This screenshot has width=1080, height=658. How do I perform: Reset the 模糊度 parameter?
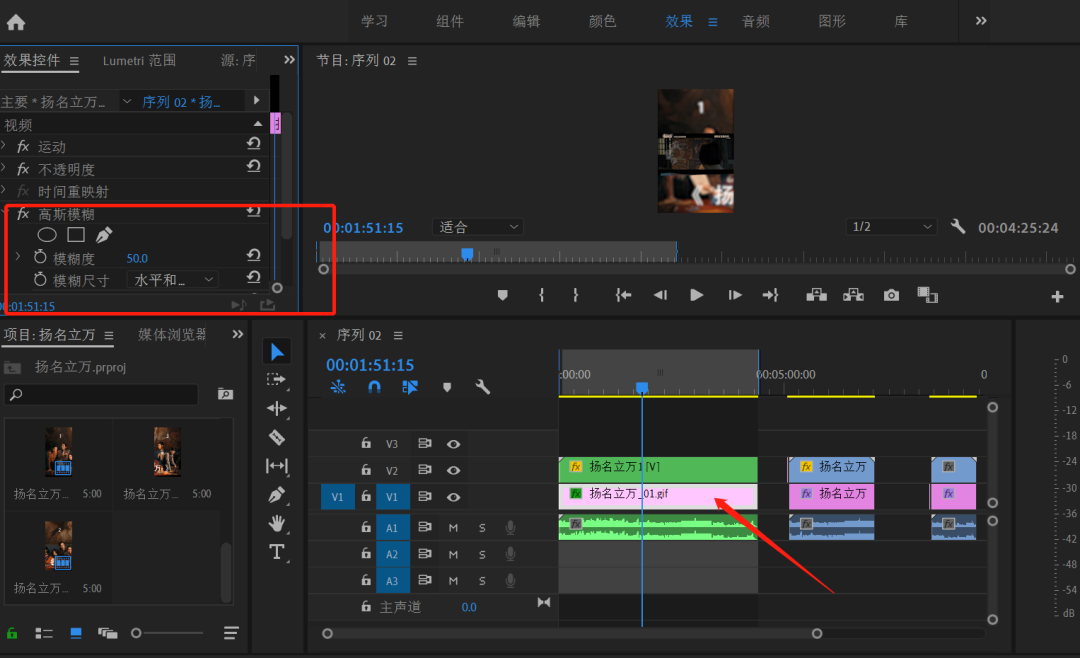pyautogui.click(x=254, y=257)
